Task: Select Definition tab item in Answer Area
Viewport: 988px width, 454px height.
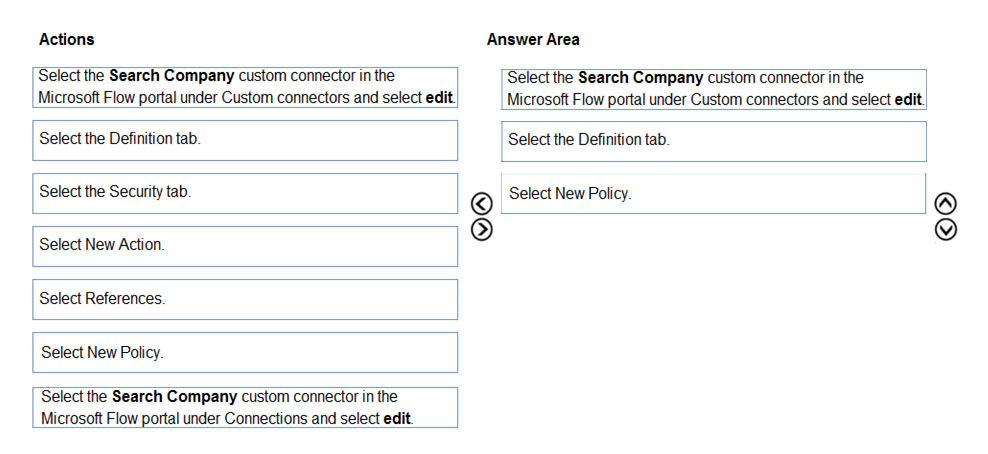Action: tap(714, 142)
